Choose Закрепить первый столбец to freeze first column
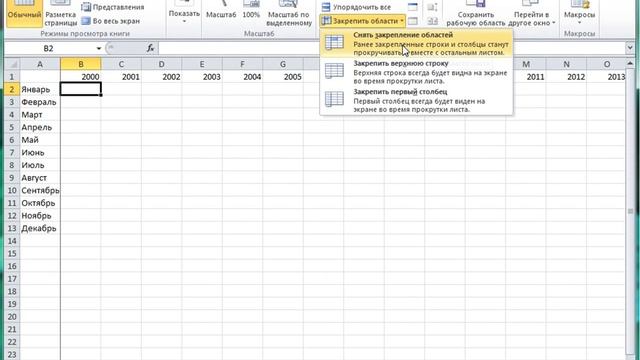Viewport: 640px width, 360px height. 416,100
